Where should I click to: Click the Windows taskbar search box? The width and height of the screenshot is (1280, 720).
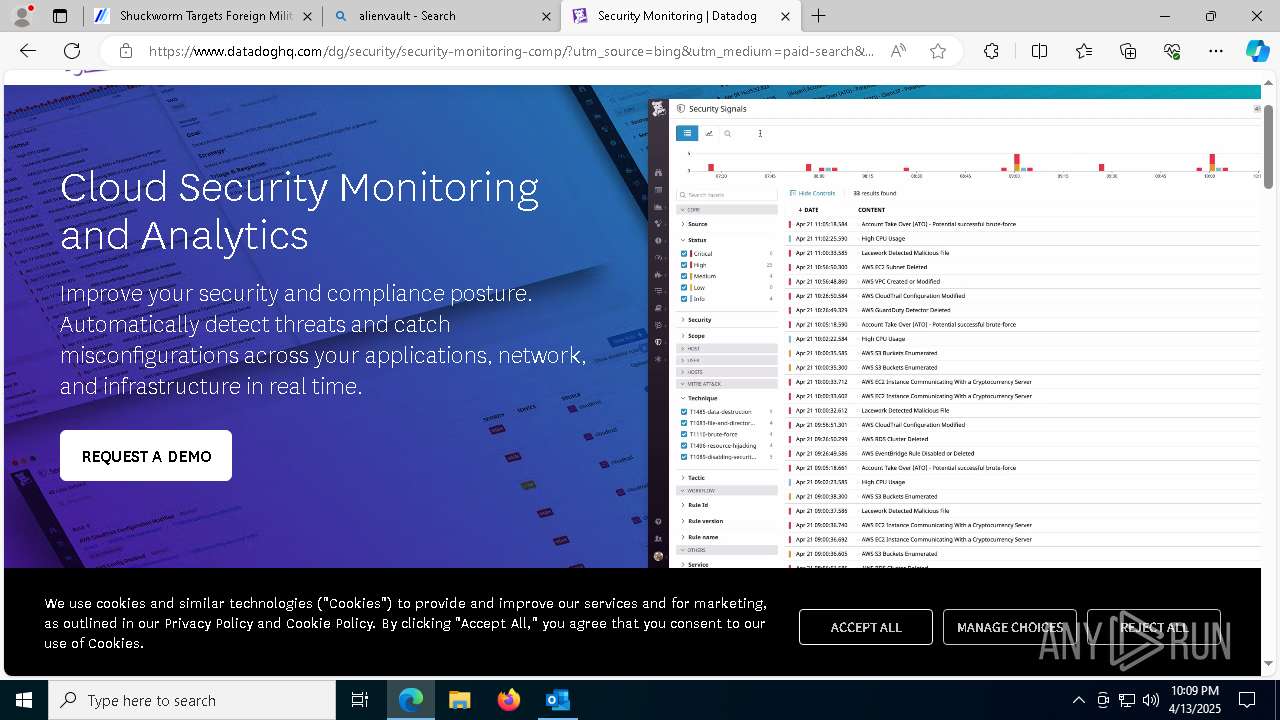pos(192,700)
